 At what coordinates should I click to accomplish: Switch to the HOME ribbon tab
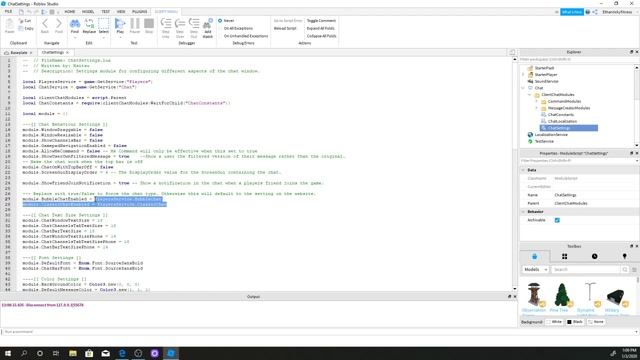click(70, 12)
